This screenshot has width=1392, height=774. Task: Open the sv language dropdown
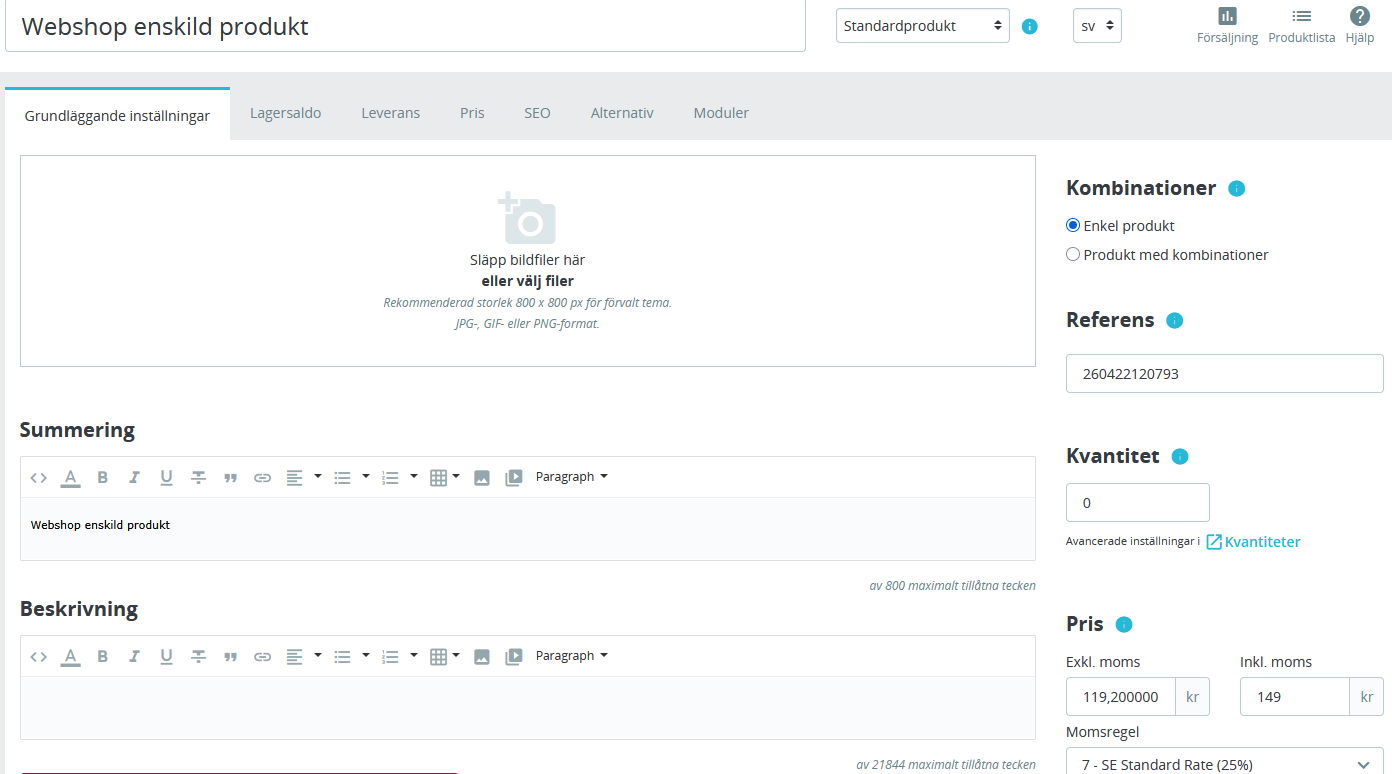(x=1097, y=26)
